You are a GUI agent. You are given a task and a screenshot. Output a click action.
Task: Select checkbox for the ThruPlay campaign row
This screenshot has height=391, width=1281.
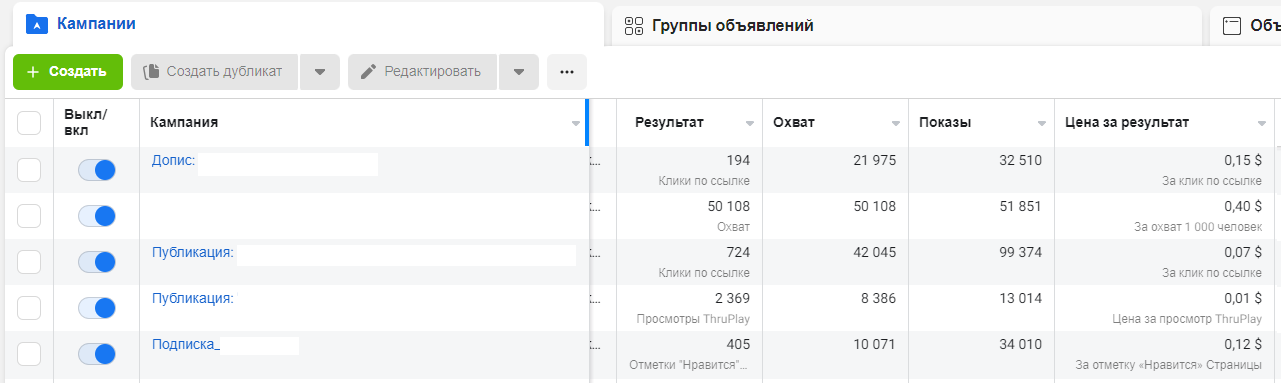(x=29, y=308)
